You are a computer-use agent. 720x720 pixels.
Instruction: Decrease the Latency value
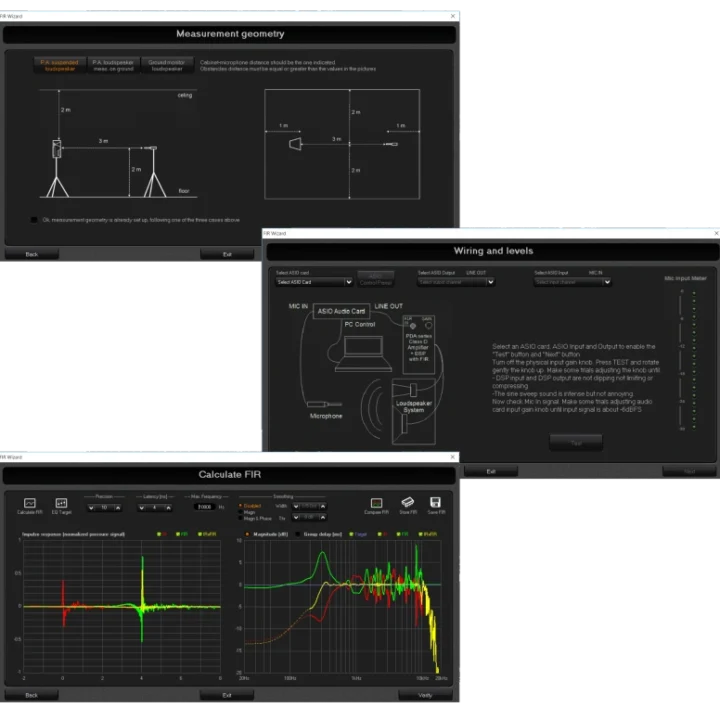click(141, 508)
